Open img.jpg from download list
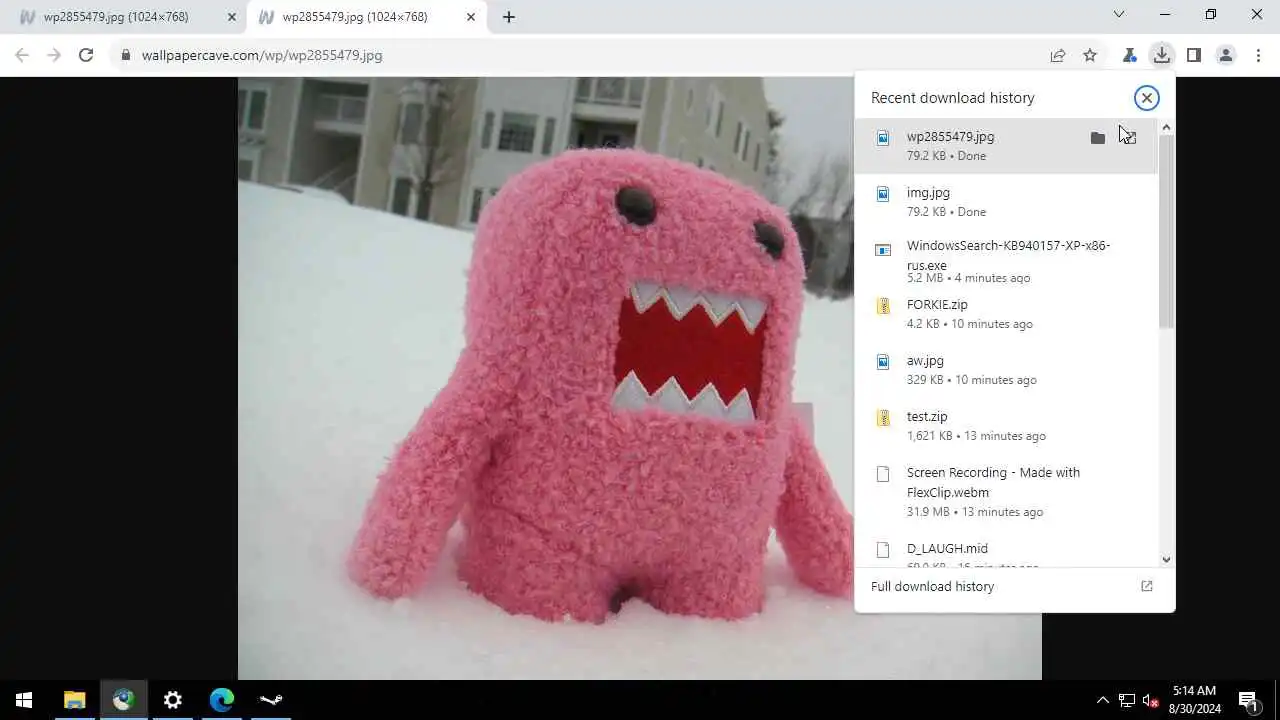The height and width of the screenshot is (720, 1280). point(1006,202)
